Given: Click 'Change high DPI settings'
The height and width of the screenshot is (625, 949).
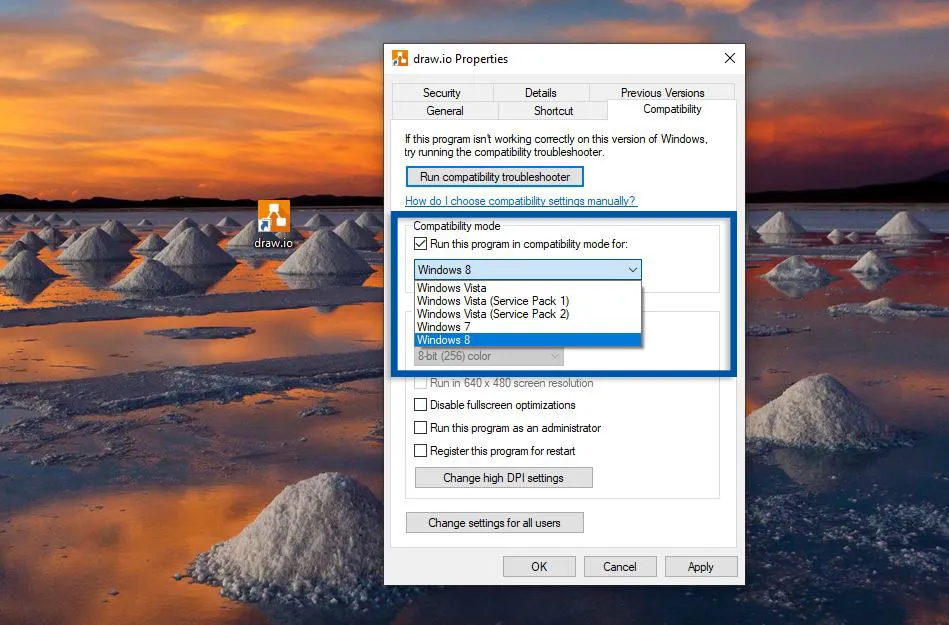Looking at the screenshot, I should click(503, 477).
